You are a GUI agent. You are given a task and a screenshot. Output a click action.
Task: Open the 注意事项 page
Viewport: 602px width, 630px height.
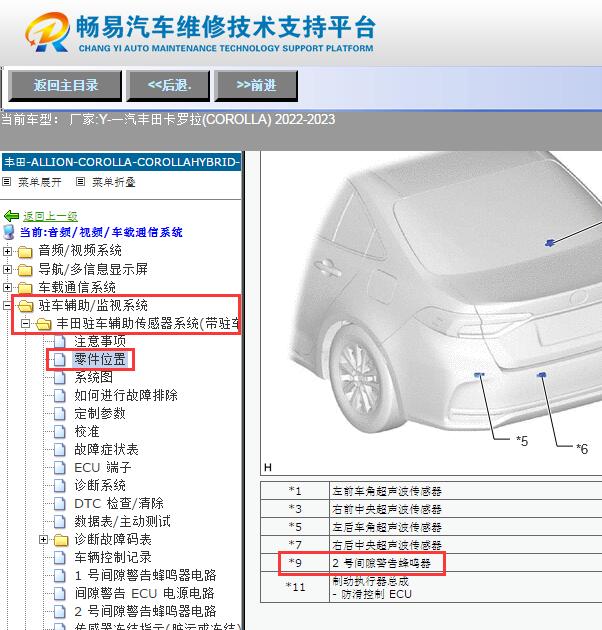[100, 341]
